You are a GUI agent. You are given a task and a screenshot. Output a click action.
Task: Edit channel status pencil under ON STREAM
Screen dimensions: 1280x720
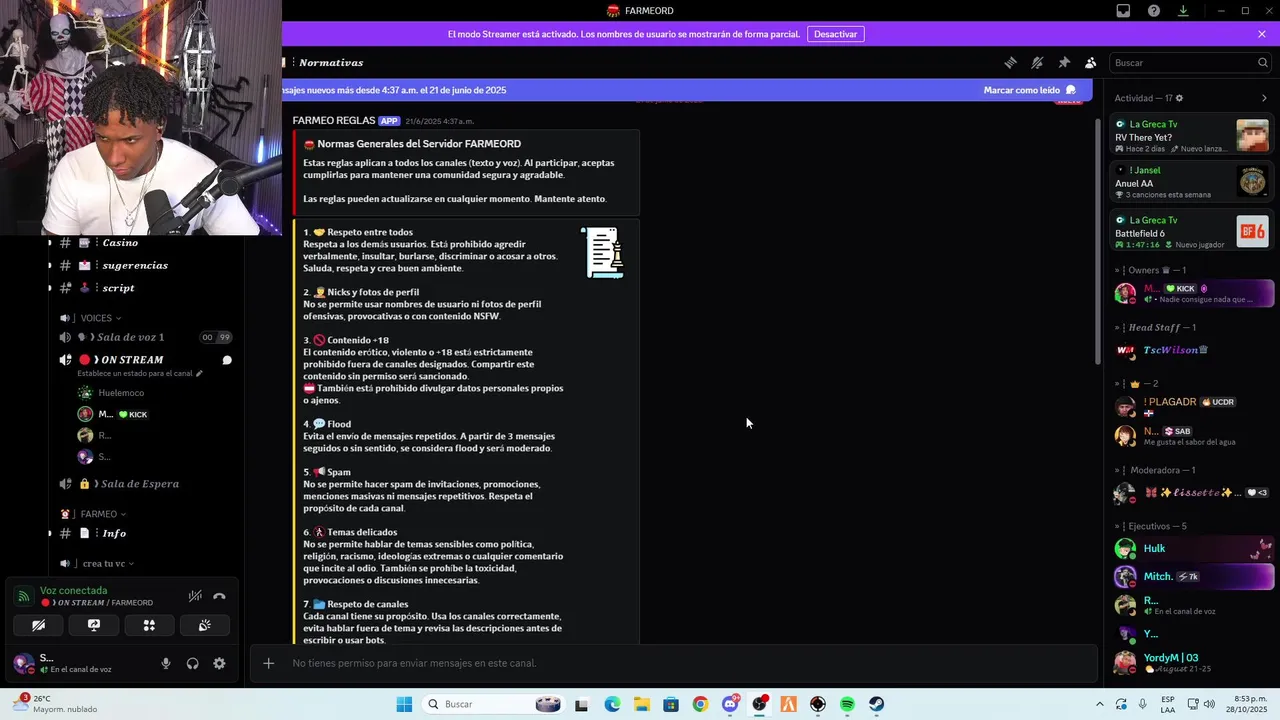pos(199,374)
